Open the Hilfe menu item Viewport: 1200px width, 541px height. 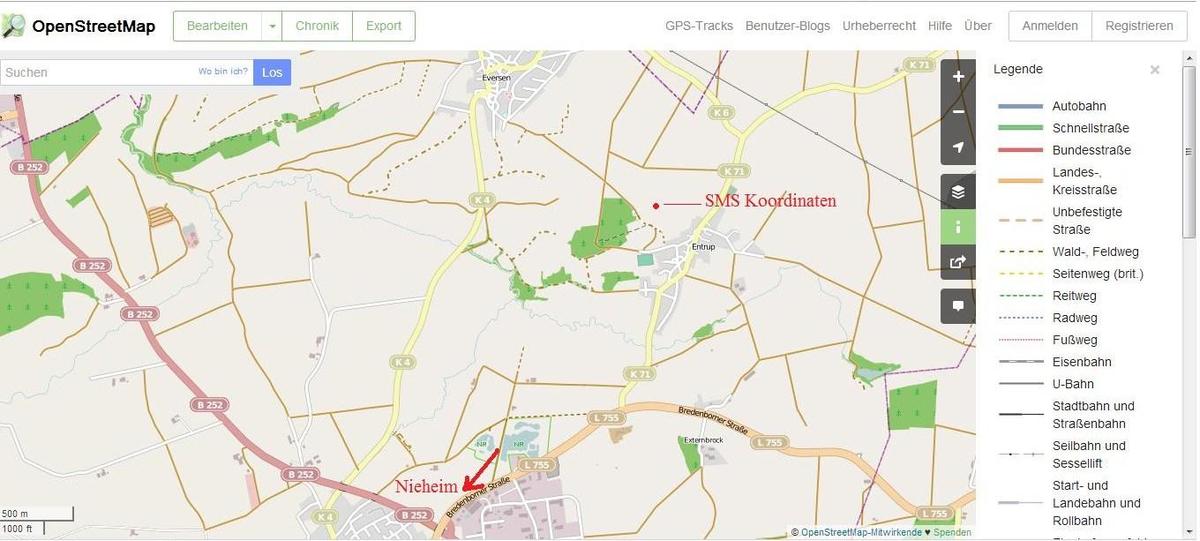(940, 26)
